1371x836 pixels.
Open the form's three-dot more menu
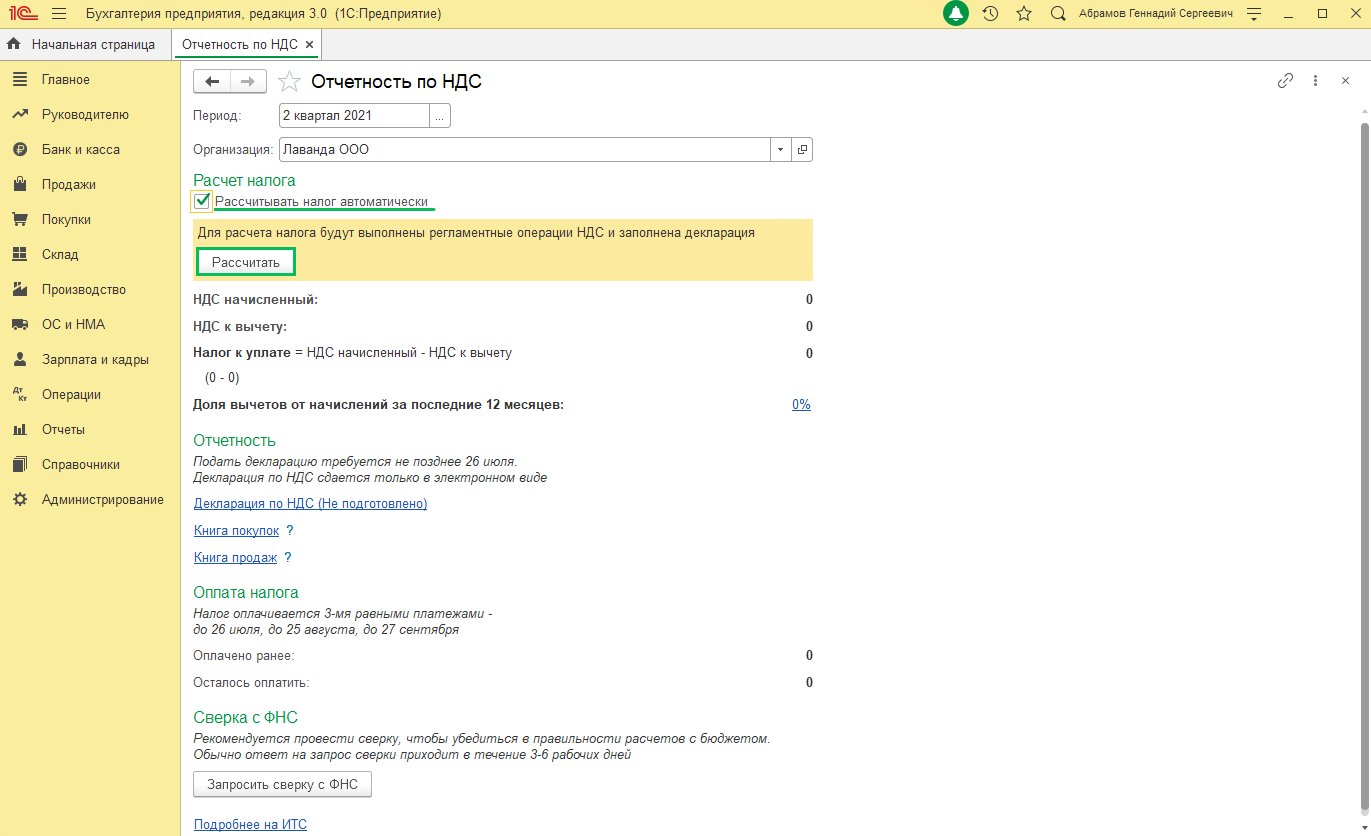1316,81
